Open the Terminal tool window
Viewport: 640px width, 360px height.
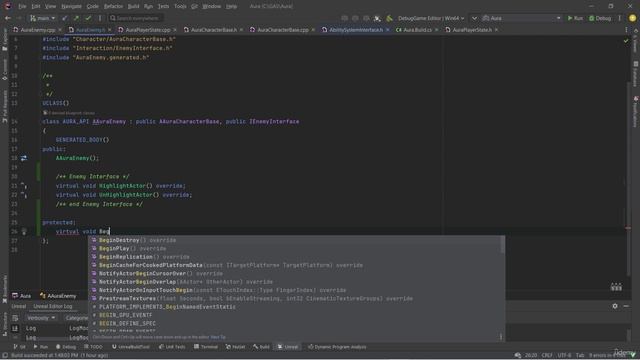tap(206, 347)
